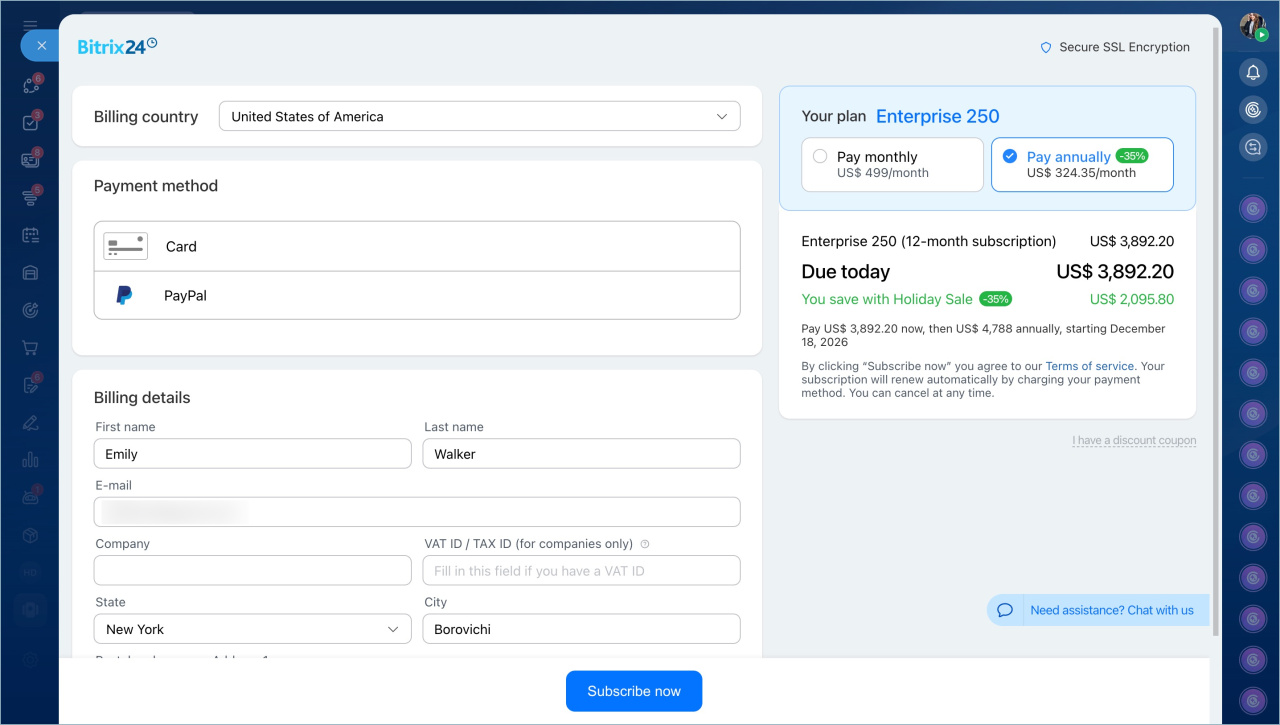The image size is (1280, 725).
Task: Open the shopping cart icon in left sidebar
Action: pos(30,348)
